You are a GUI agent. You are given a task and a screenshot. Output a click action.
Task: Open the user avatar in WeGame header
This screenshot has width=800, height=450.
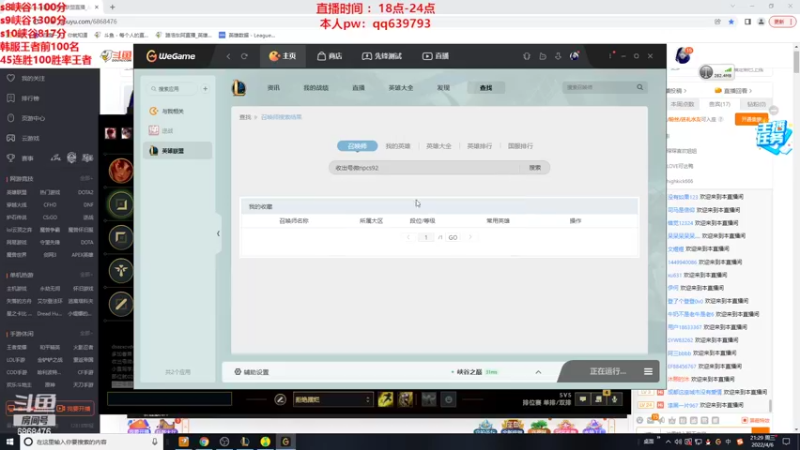[574, 56]
